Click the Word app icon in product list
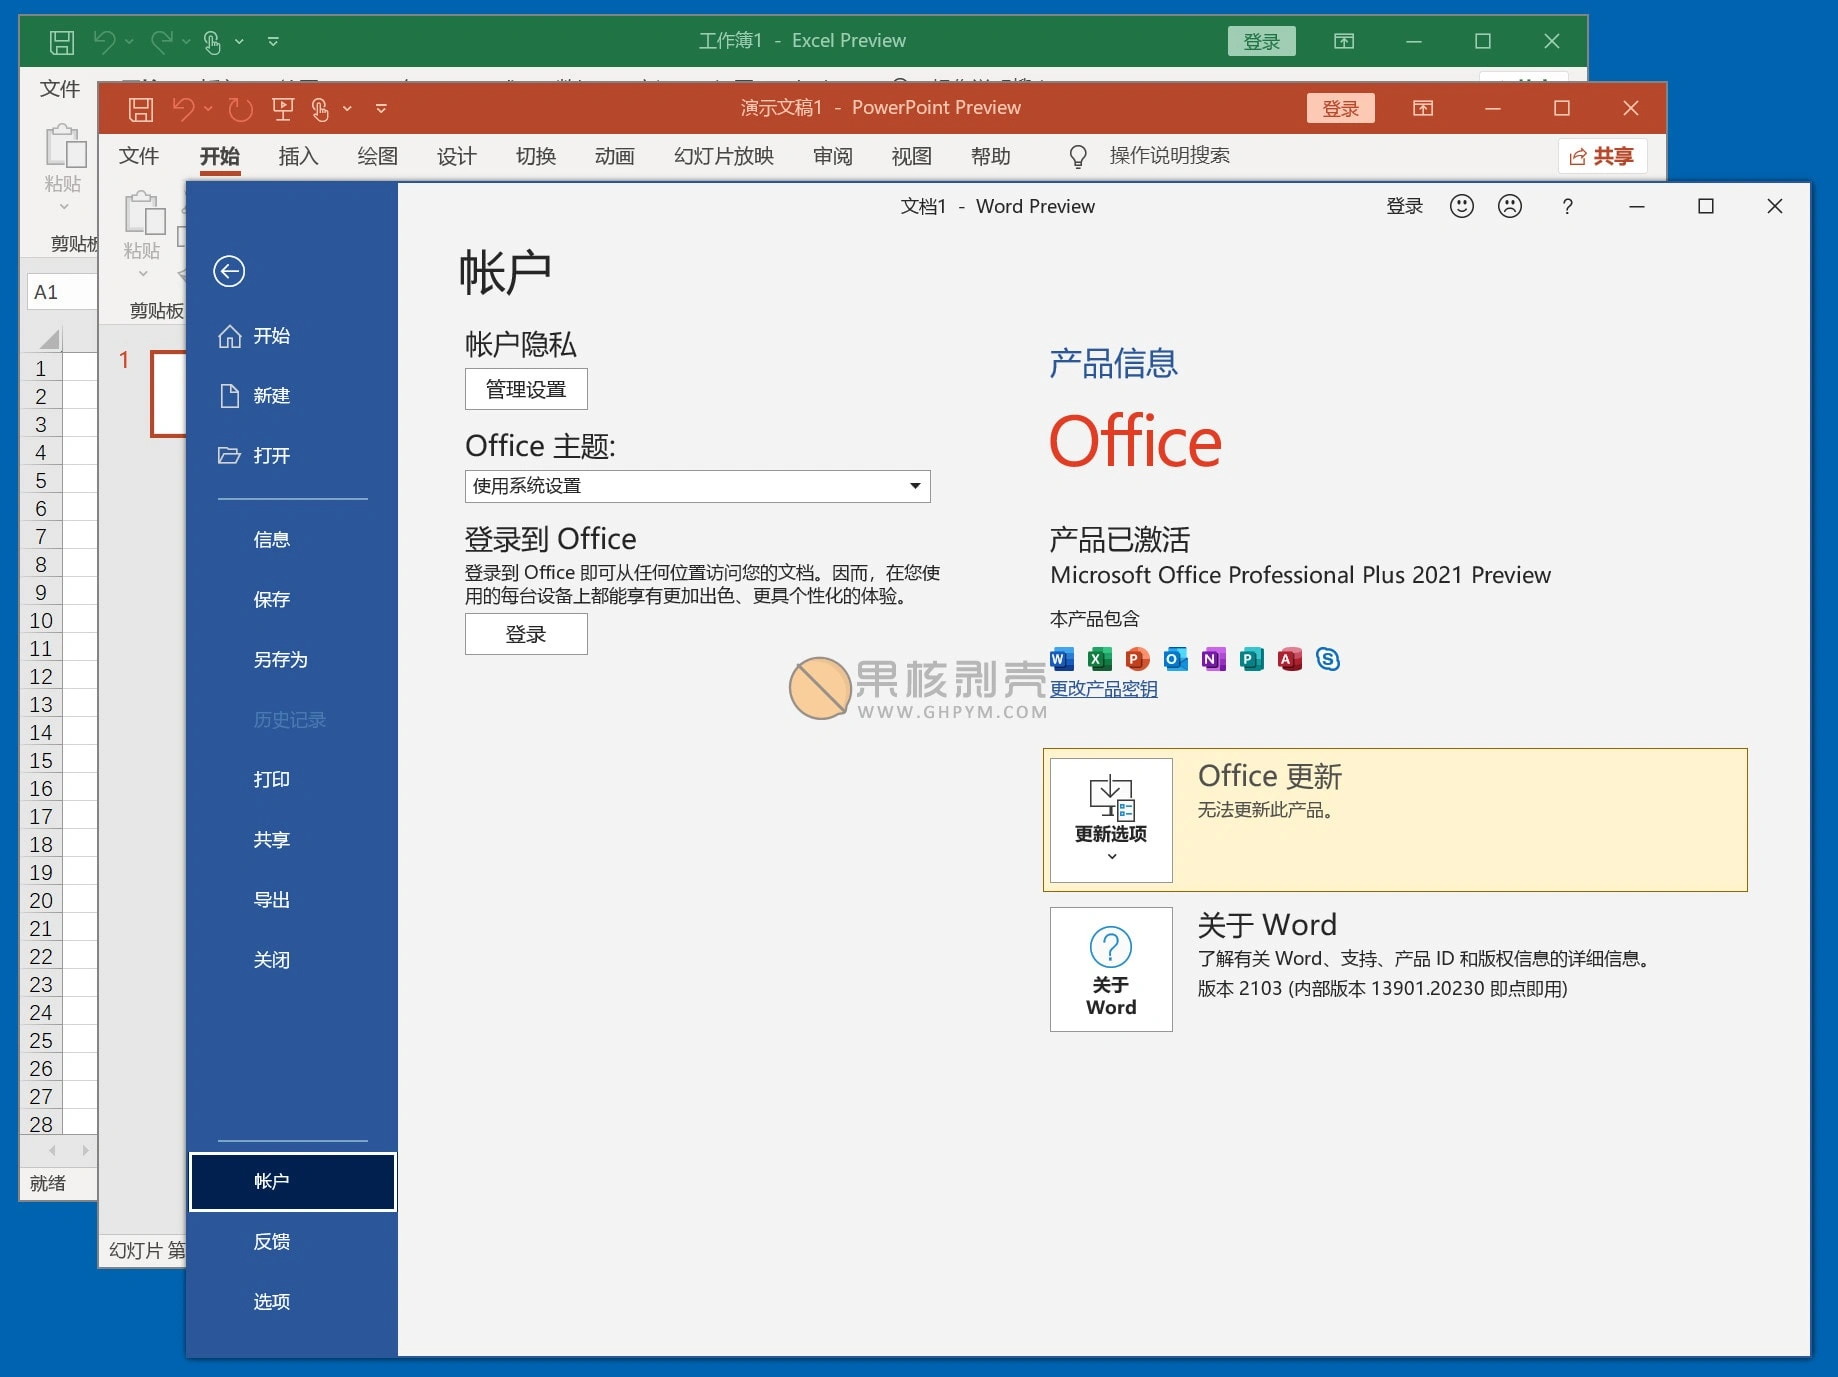The height and width of the screenshot is (1377, 1838). (1062, 659)
